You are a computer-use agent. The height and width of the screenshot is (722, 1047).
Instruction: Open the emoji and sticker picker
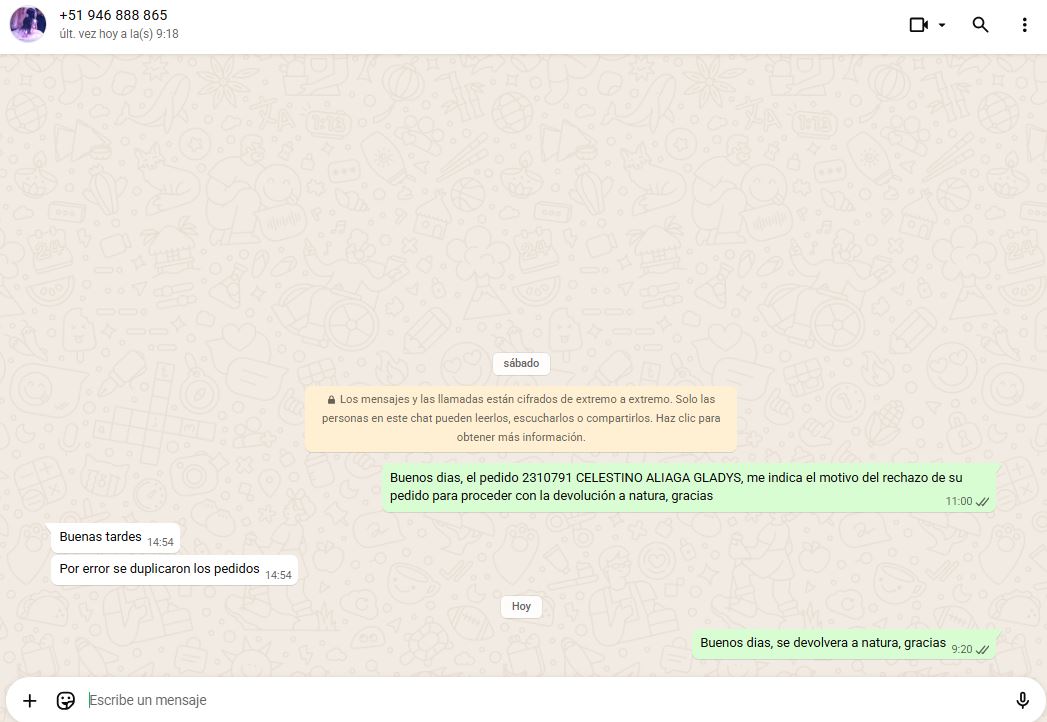66,700
